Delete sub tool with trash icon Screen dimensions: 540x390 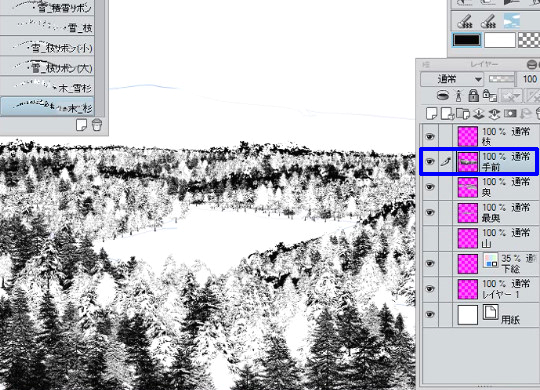click(x=97, y=124)
